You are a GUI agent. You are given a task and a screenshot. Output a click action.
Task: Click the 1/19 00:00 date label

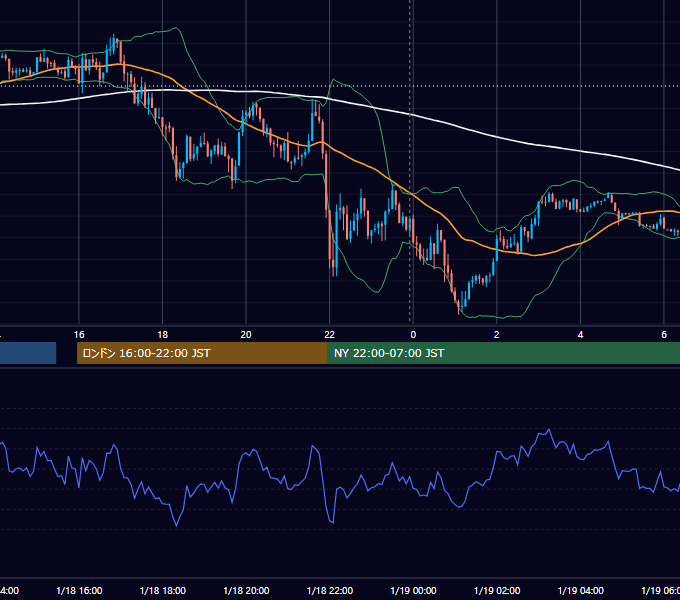click(413, 591)
